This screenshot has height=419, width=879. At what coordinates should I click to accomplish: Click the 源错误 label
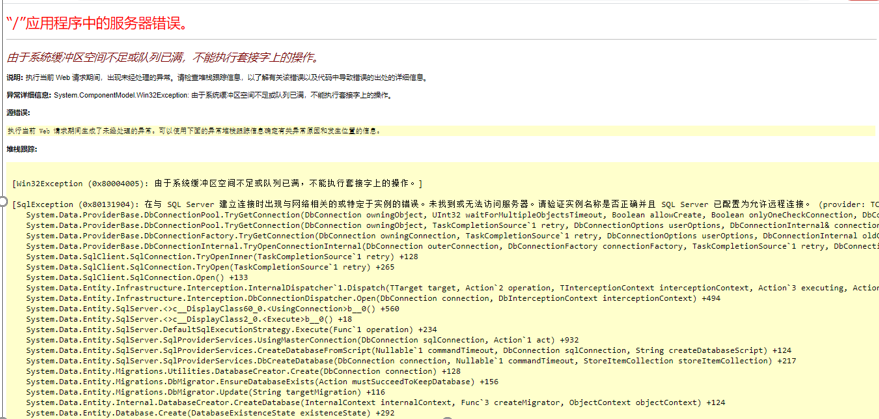18,112
